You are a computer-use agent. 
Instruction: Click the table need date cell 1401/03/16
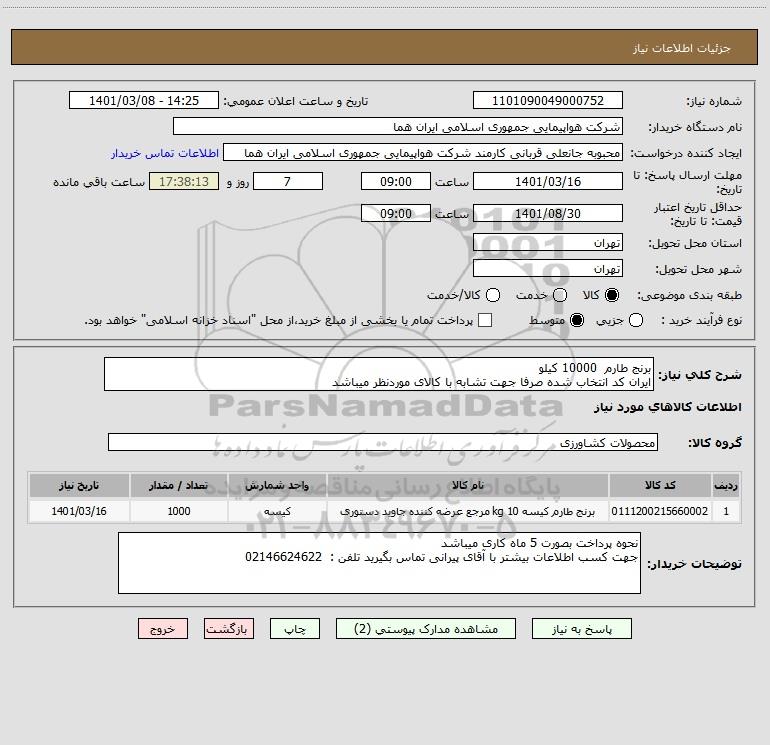pos(79,511)
